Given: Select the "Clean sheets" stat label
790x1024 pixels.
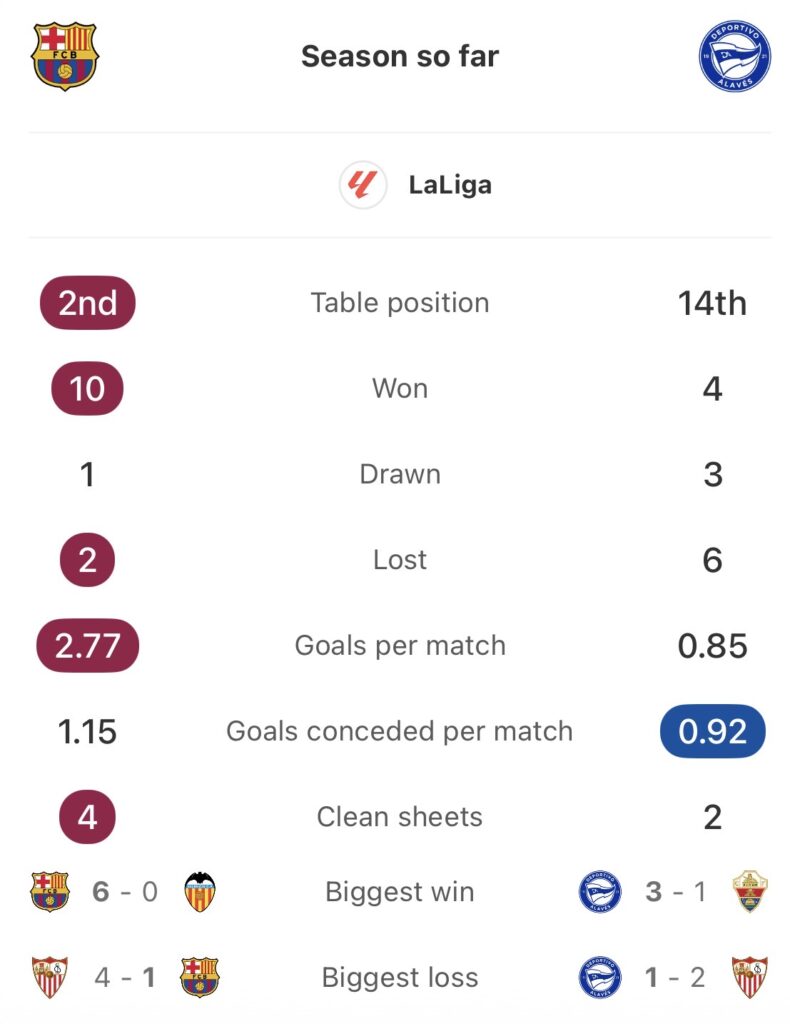Looking at the screenshot, I should tap(399, 817).
